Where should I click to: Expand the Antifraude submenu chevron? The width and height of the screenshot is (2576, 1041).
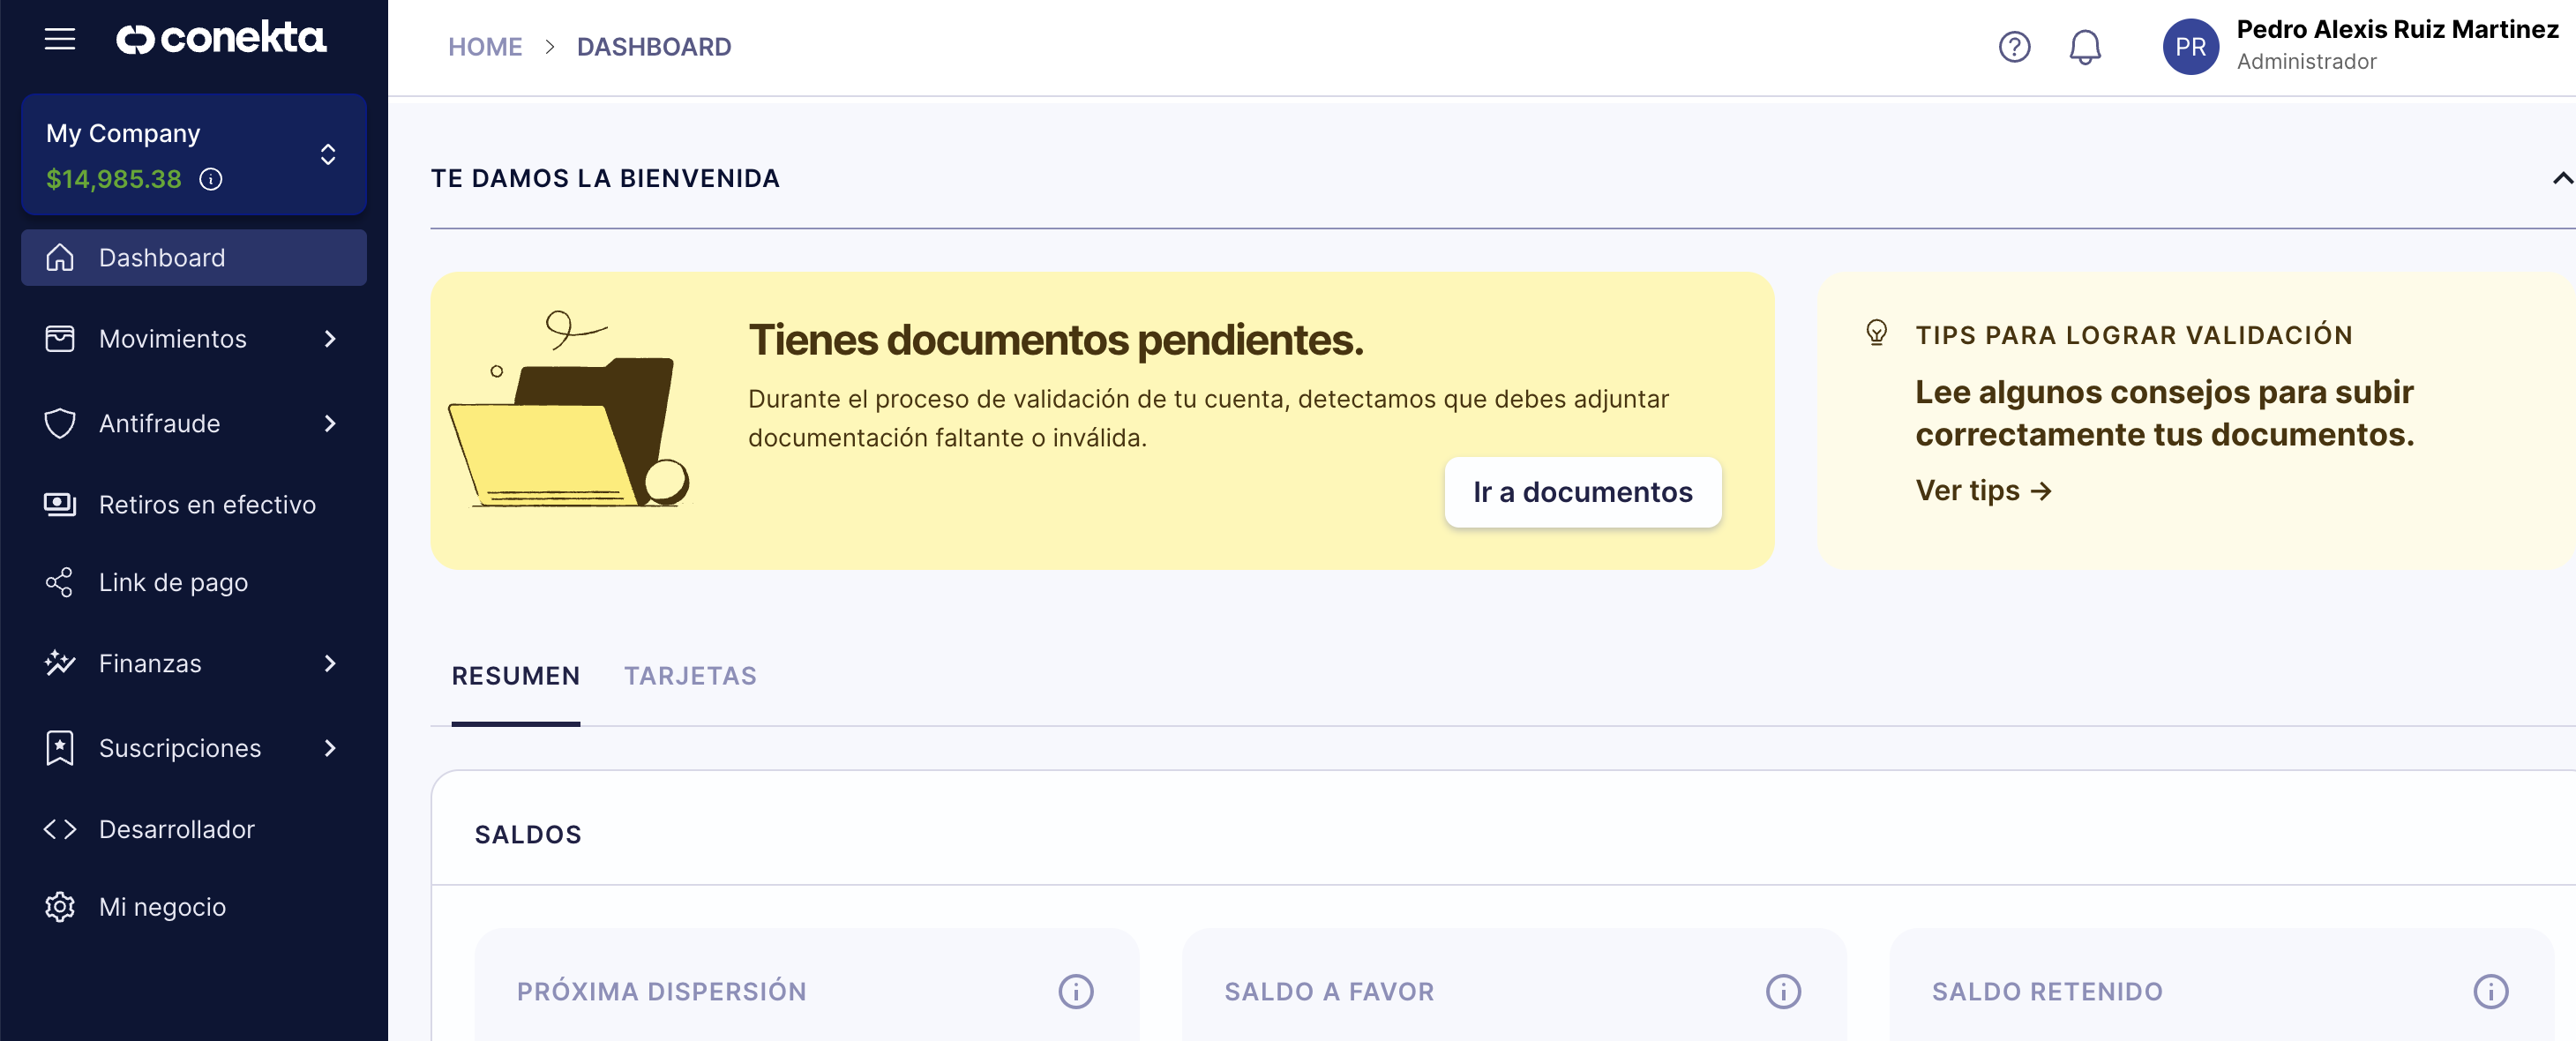point(330,423)
